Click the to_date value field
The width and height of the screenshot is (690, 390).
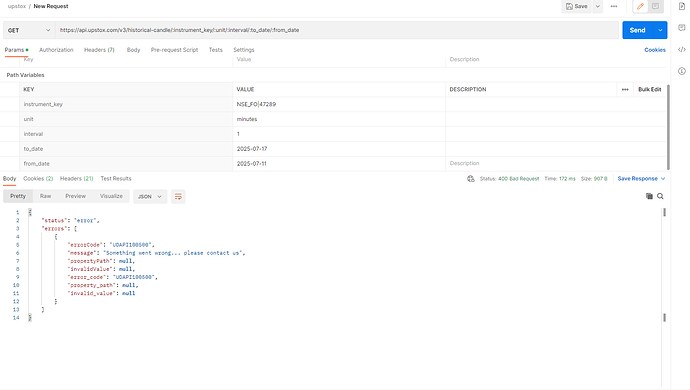[339, 149]
